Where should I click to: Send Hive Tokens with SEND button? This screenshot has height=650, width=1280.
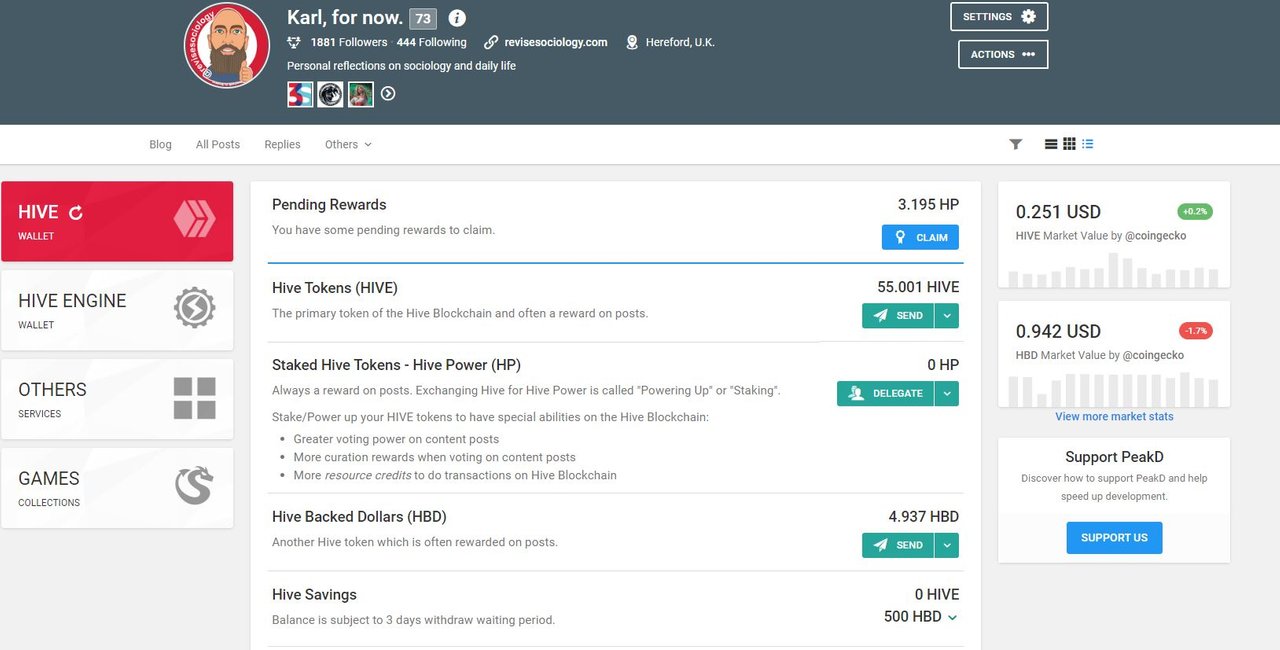(898, 315)
